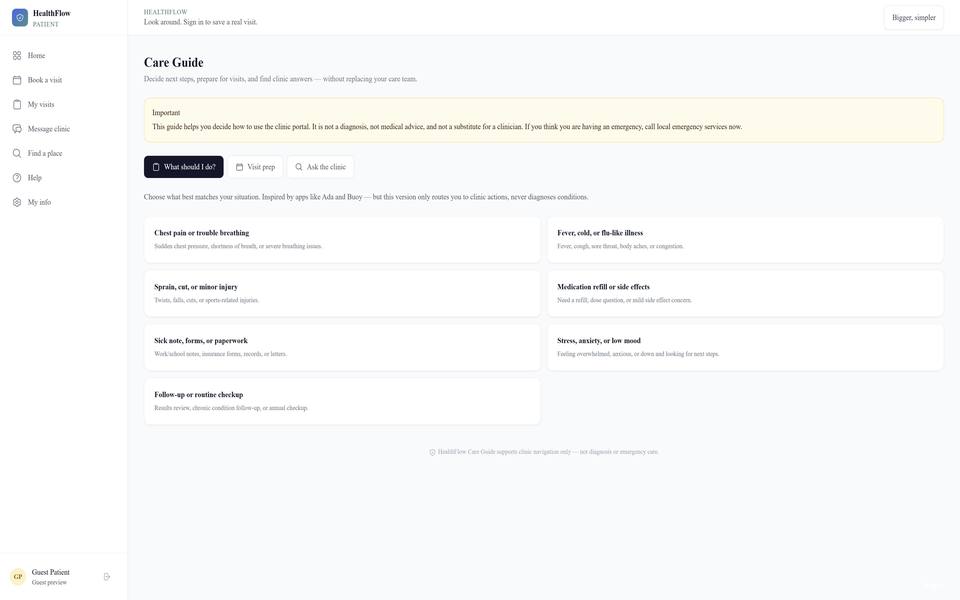The image size is (960, 600).
Task: Click the shield icon in footer note
Action: pos(432,452)
